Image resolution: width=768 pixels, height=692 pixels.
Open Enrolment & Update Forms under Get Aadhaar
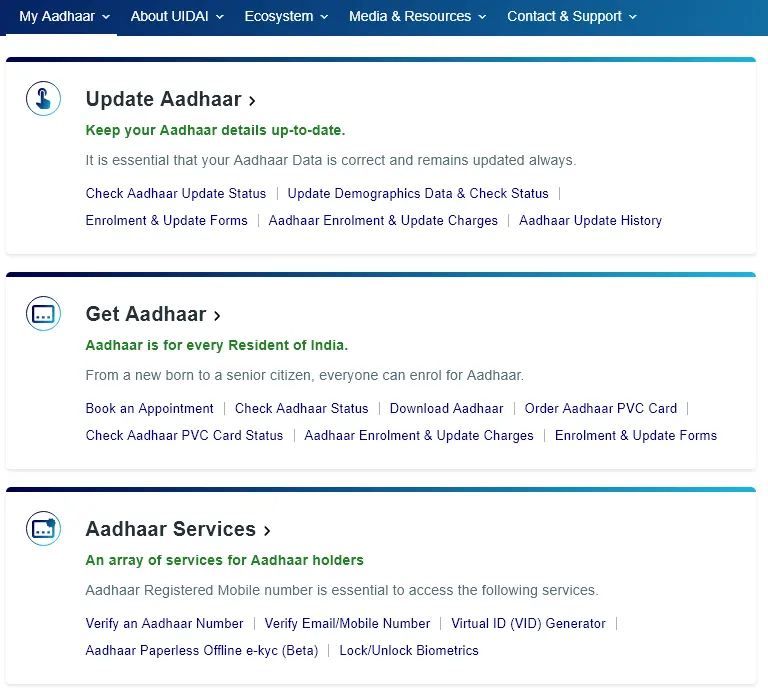636,435
